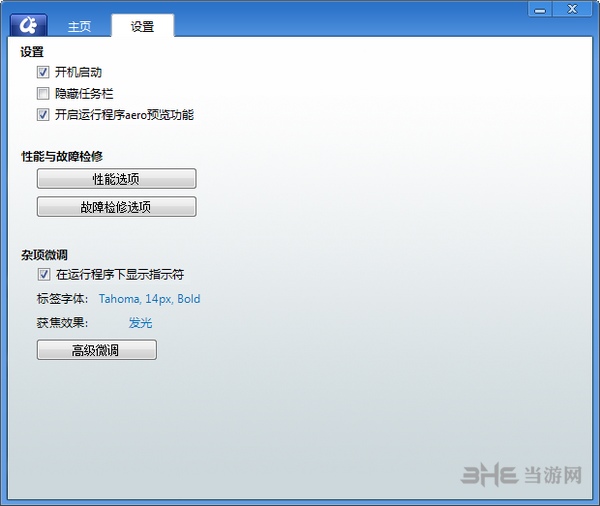Click the 获焦效果 label
Screen dimensions: 600x506
pyautogui.click(x=62, y=323)
